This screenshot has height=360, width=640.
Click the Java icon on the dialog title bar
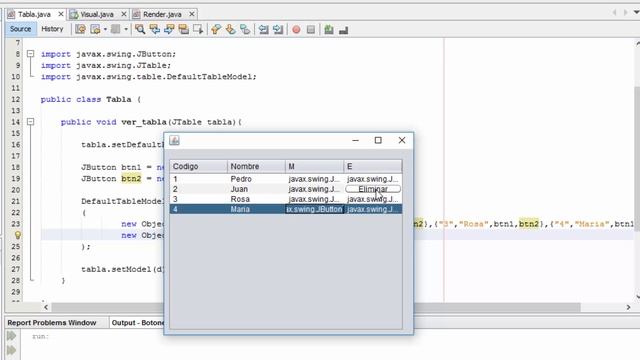point(175,140)
